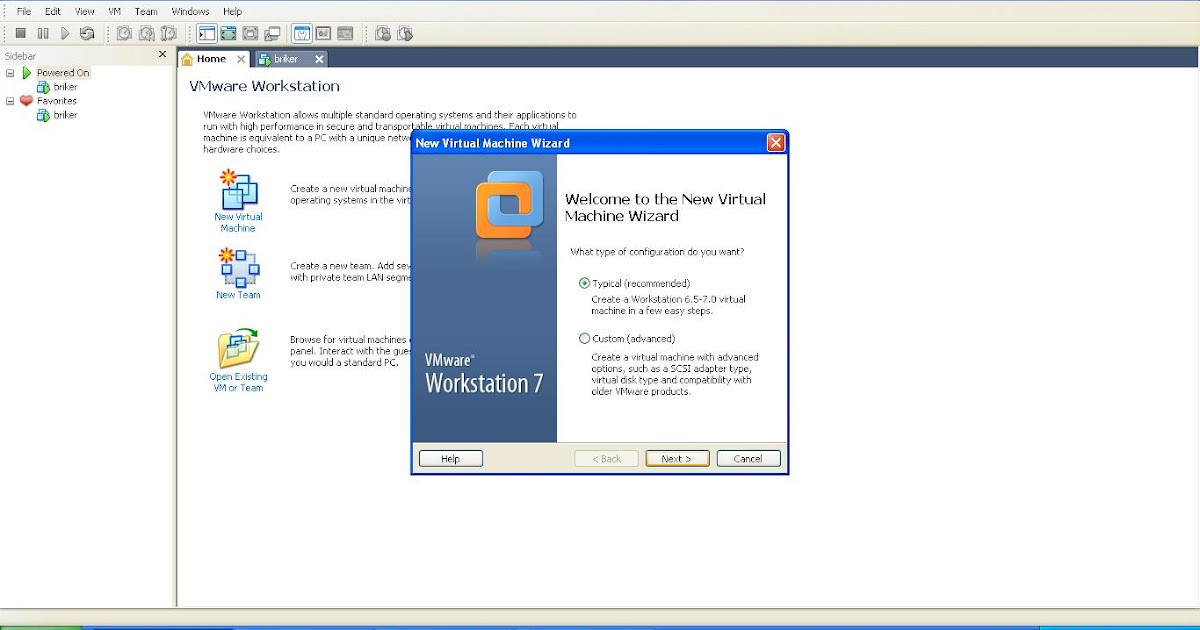Click the New Virtual Machine link text
This screenshot has width=1200, height=630.
point(238,222)
